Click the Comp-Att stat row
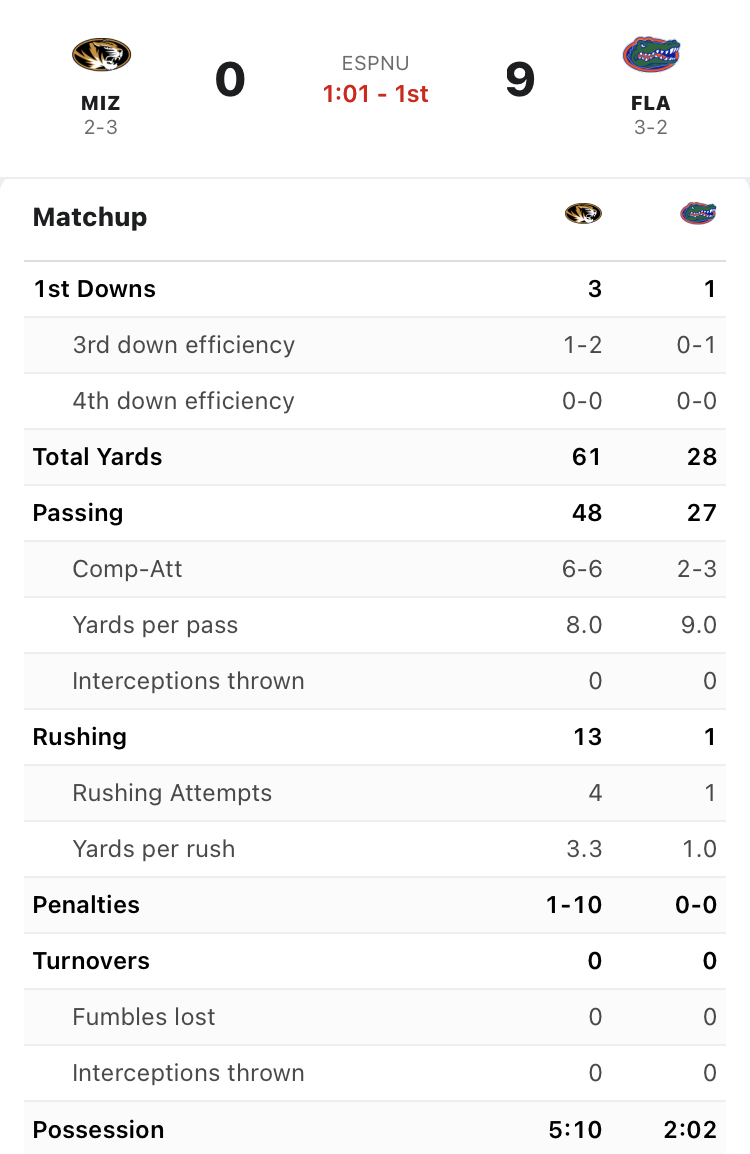 [x=375, y=569]
